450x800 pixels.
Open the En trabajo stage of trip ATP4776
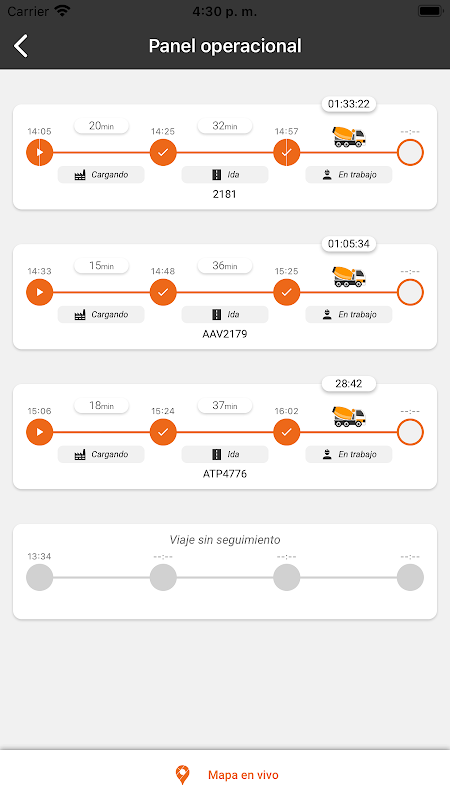349,454
